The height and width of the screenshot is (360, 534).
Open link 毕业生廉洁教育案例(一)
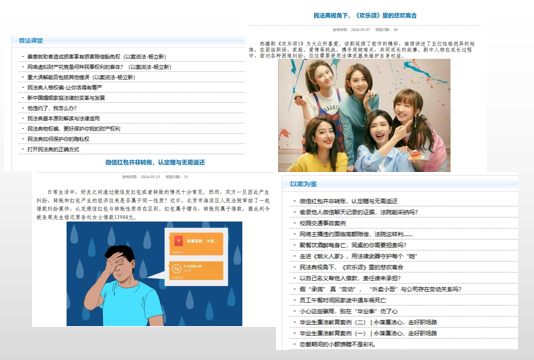[x=368, y=333]
